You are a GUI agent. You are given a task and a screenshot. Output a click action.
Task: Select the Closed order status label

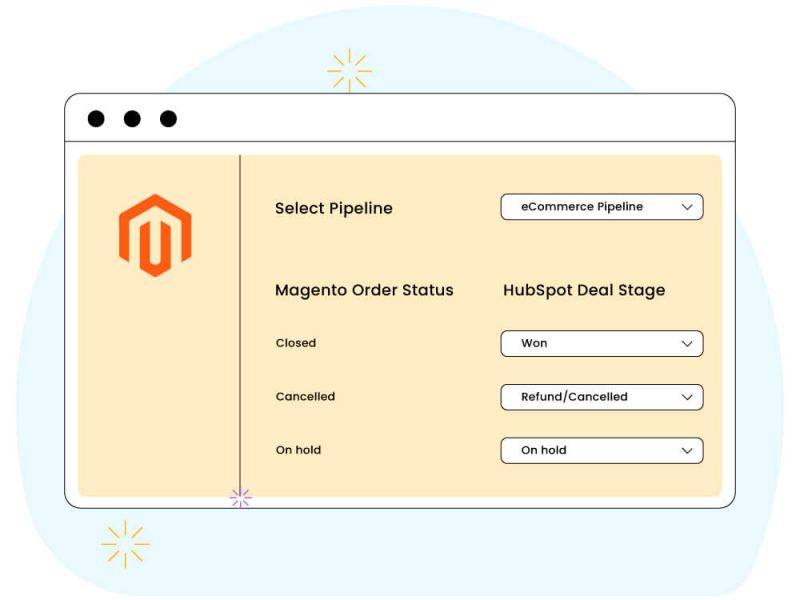click(x=295, y=343)
